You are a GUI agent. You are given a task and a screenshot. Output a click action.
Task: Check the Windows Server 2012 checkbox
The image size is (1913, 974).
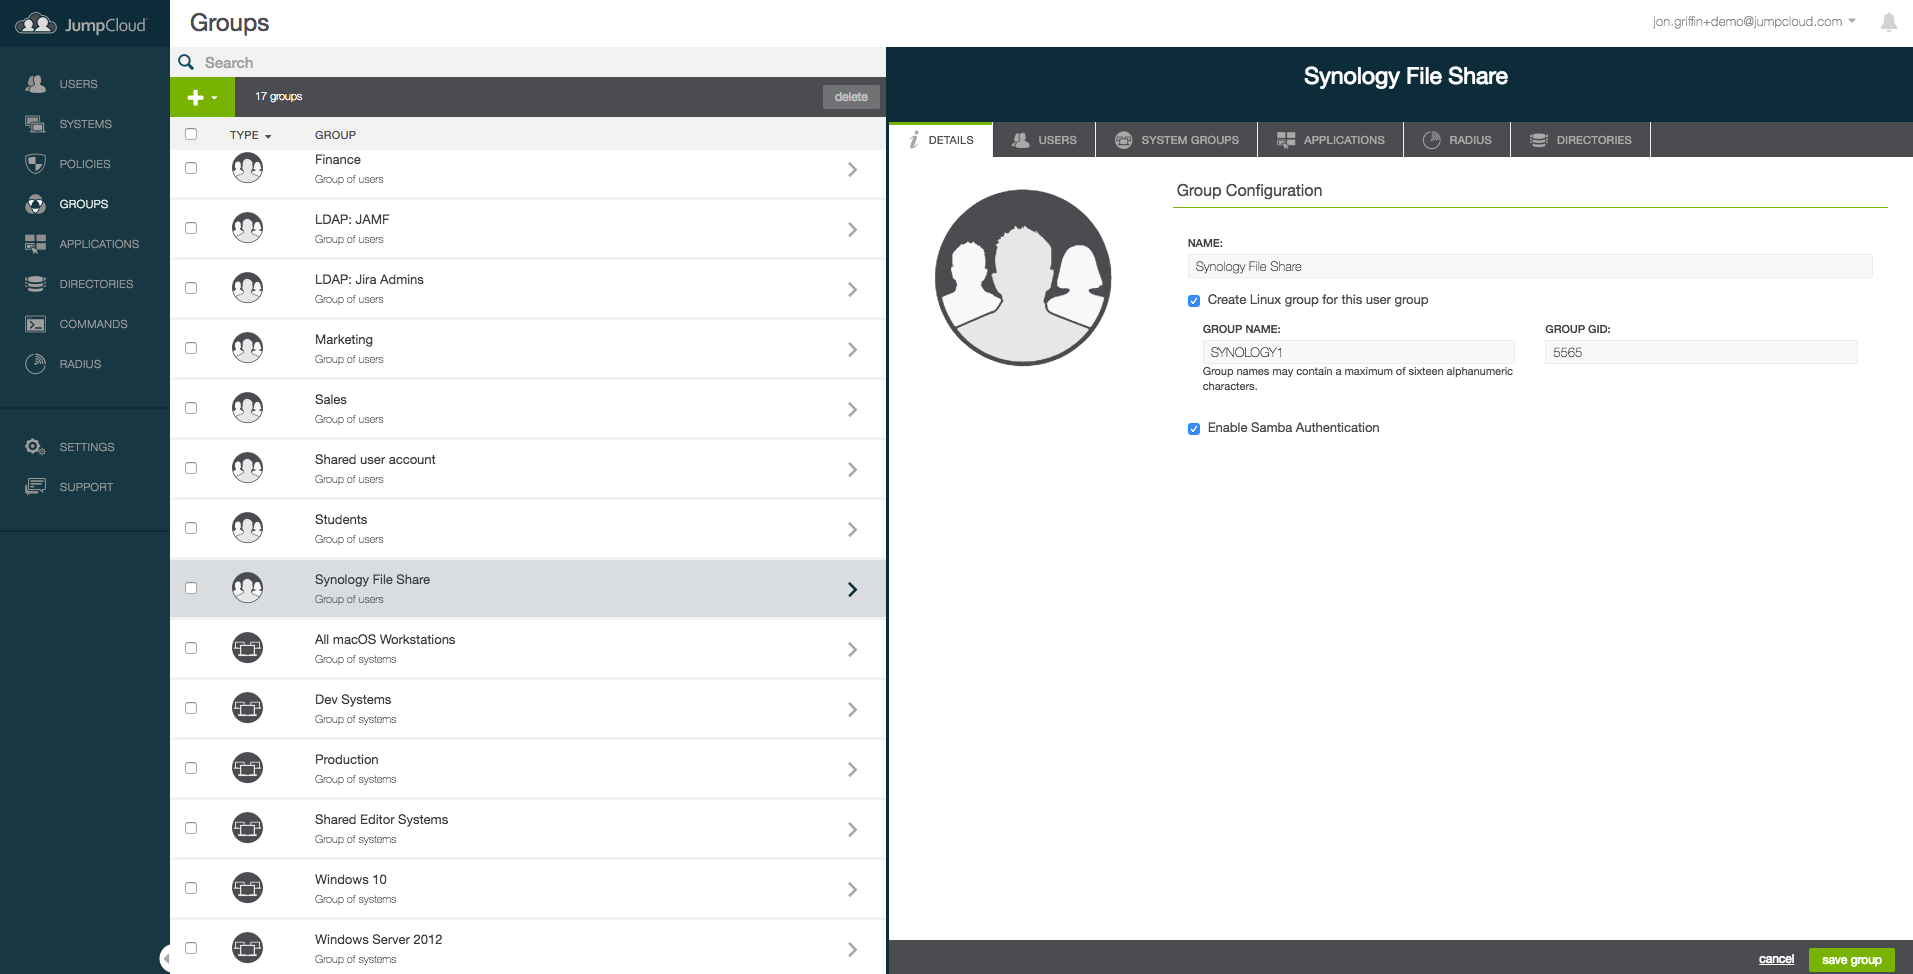click(x=191, y=948)
